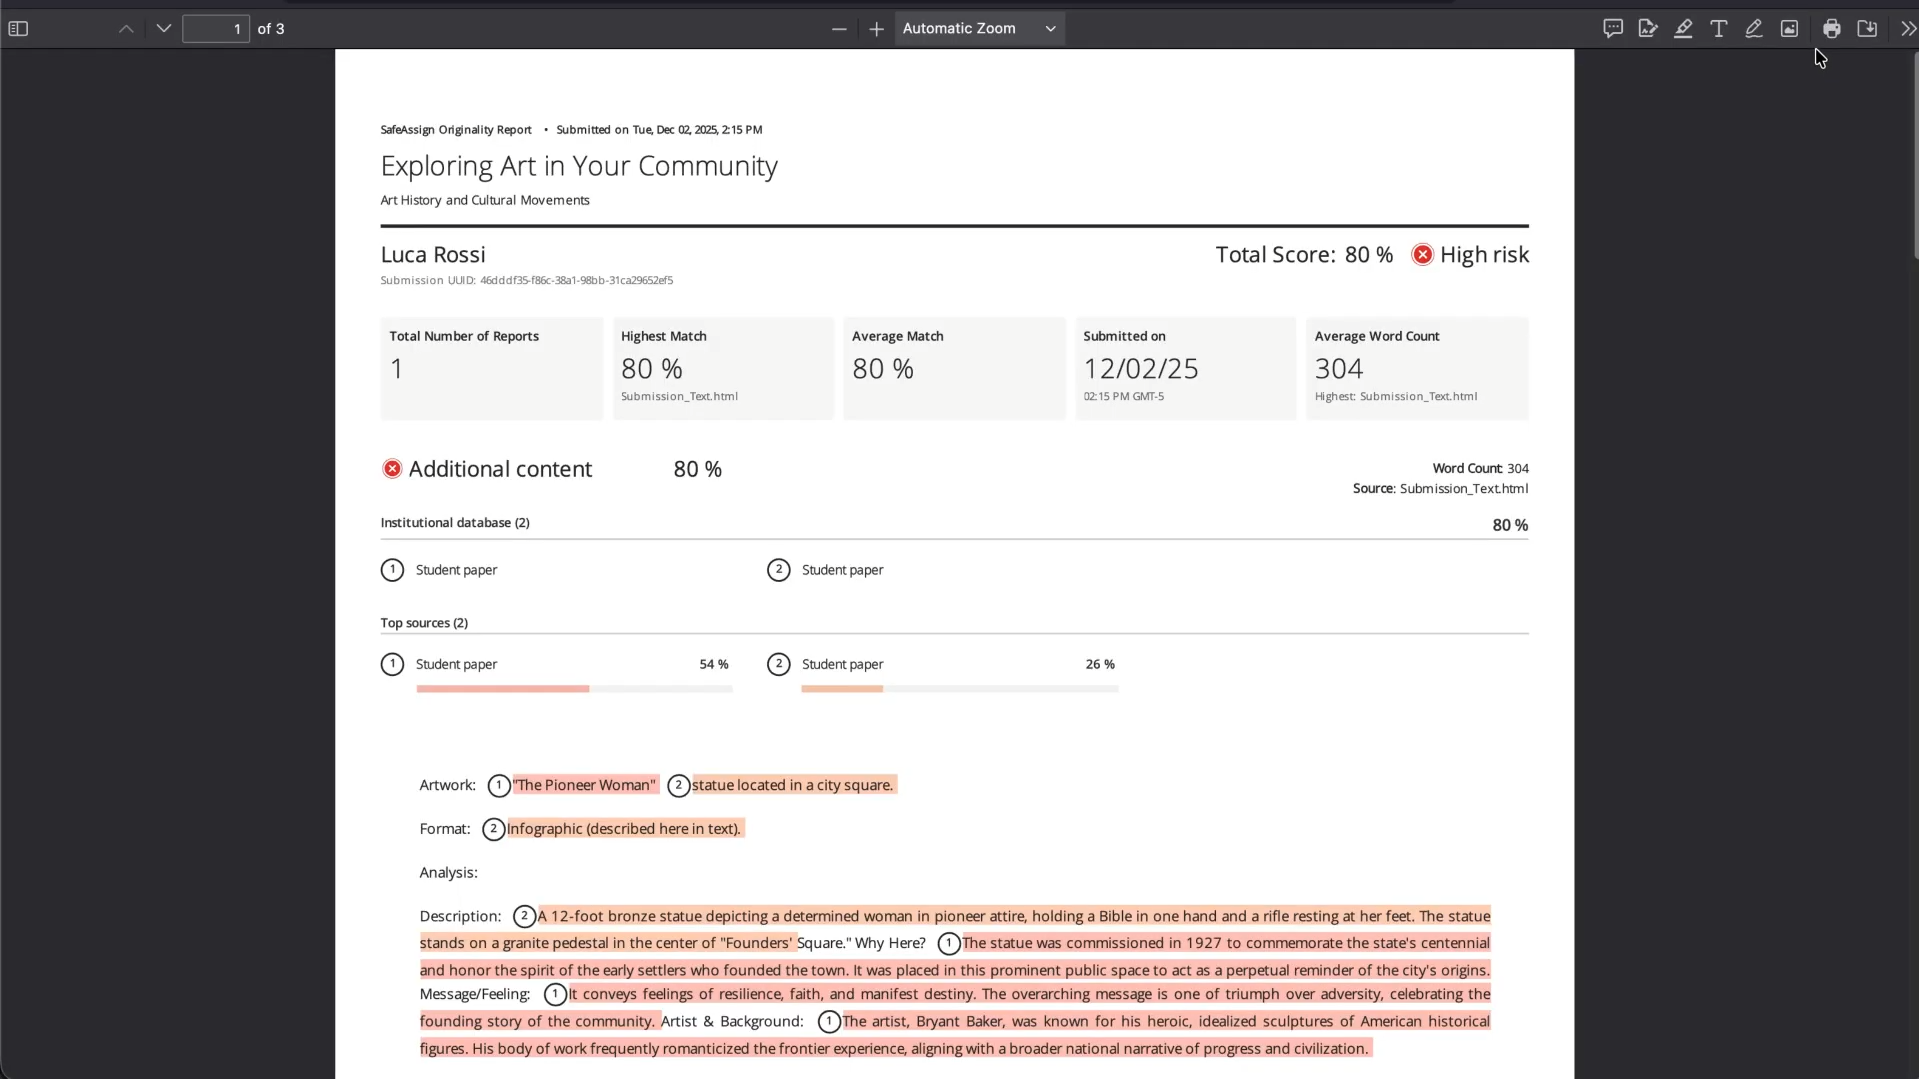Open the Automatic Zoom dropdown
Viewport: 1919px width, 1079px height.
tap(979, 29)
